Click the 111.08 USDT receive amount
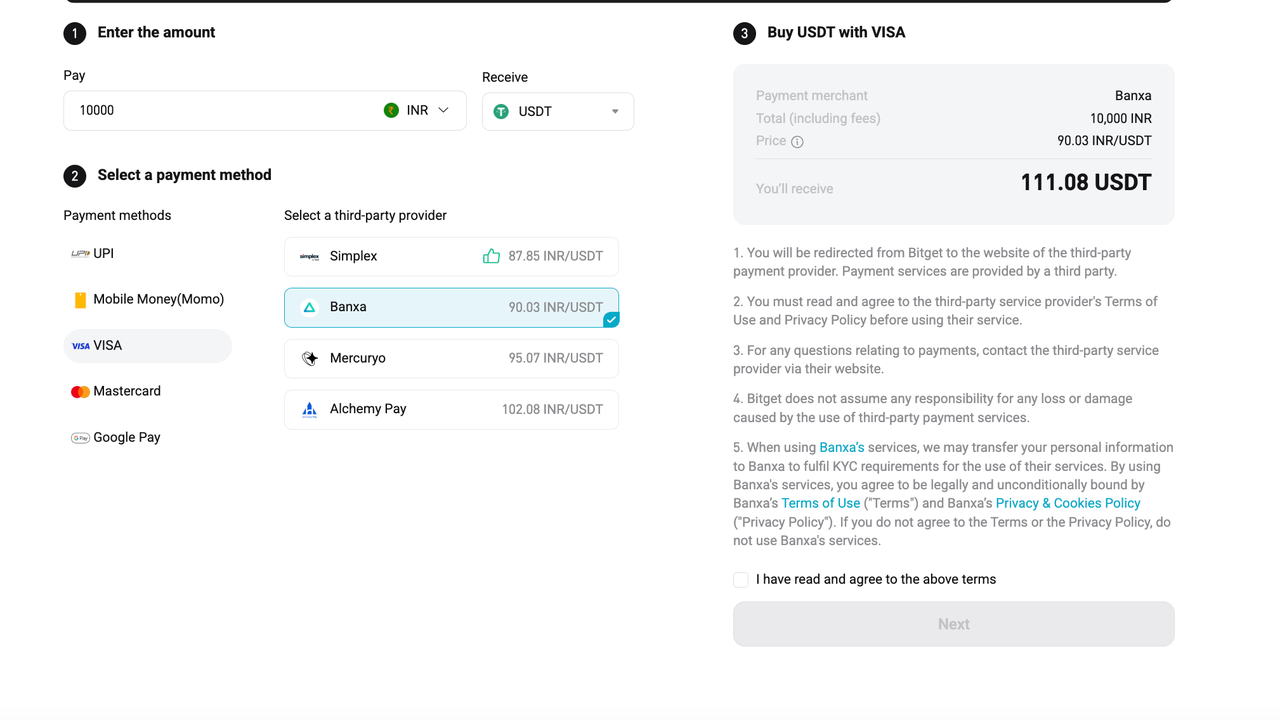The width and height of the screenshot is (1280, 720). pyautogui.click(x=1086, y=183)
